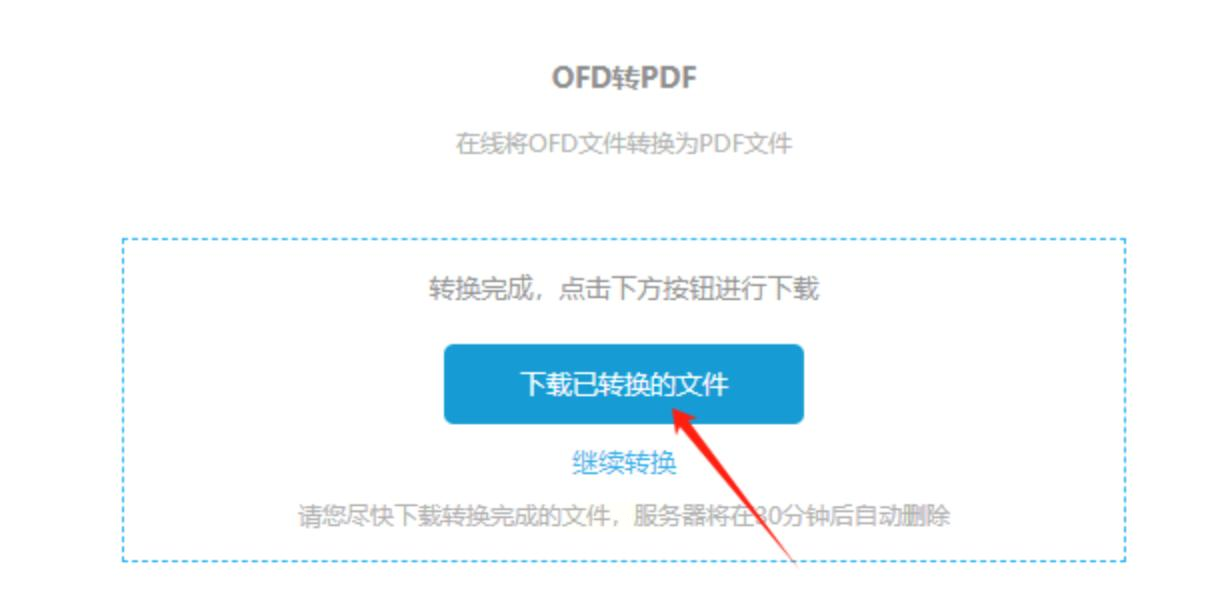1230x600 pixels.
Task: Click the 下载已转换的文件 download button
Action: pos(623,384)
